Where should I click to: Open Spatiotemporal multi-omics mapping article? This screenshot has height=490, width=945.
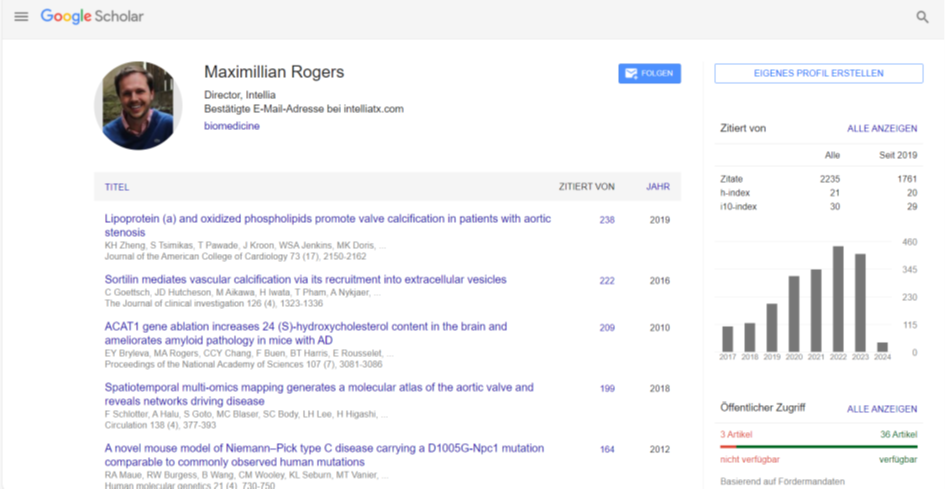point(319,394)
